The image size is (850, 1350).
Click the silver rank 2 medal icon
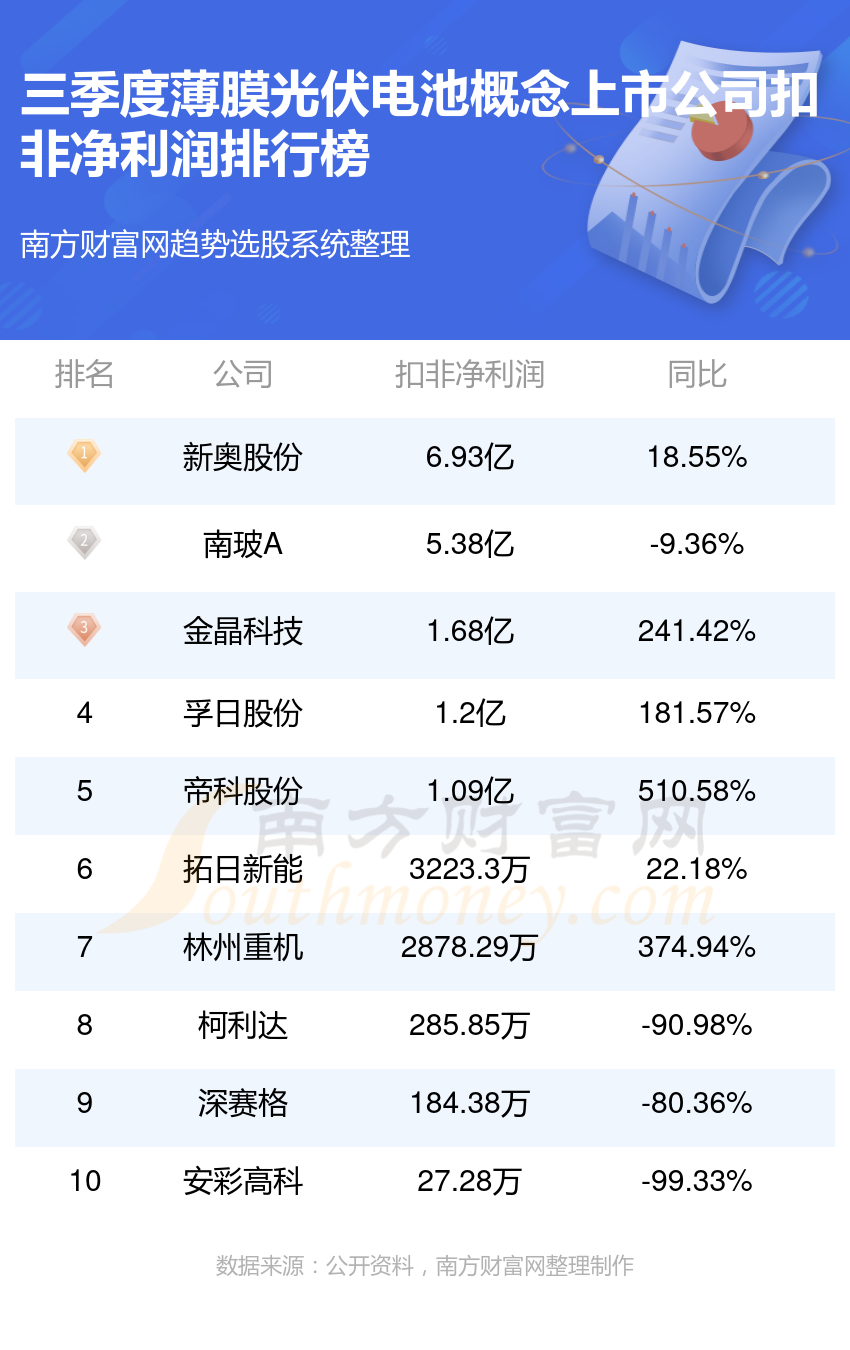(84, 543)
